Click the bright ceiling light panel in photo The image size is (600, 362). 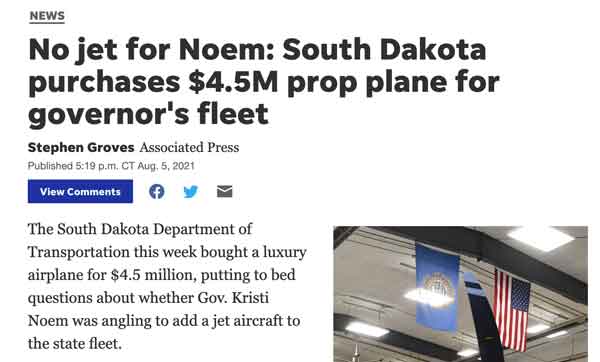tap(541, 238)
